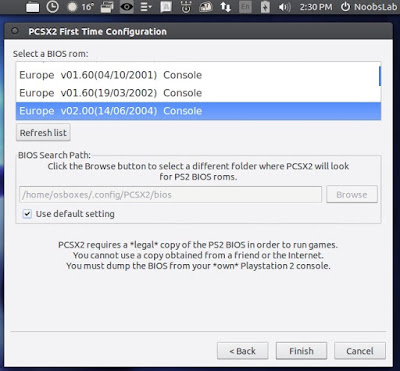Open the weather indicator showing 16°
Image resolution: width=400 pixels, height=371 pixels.
click(x=80, y=7)
